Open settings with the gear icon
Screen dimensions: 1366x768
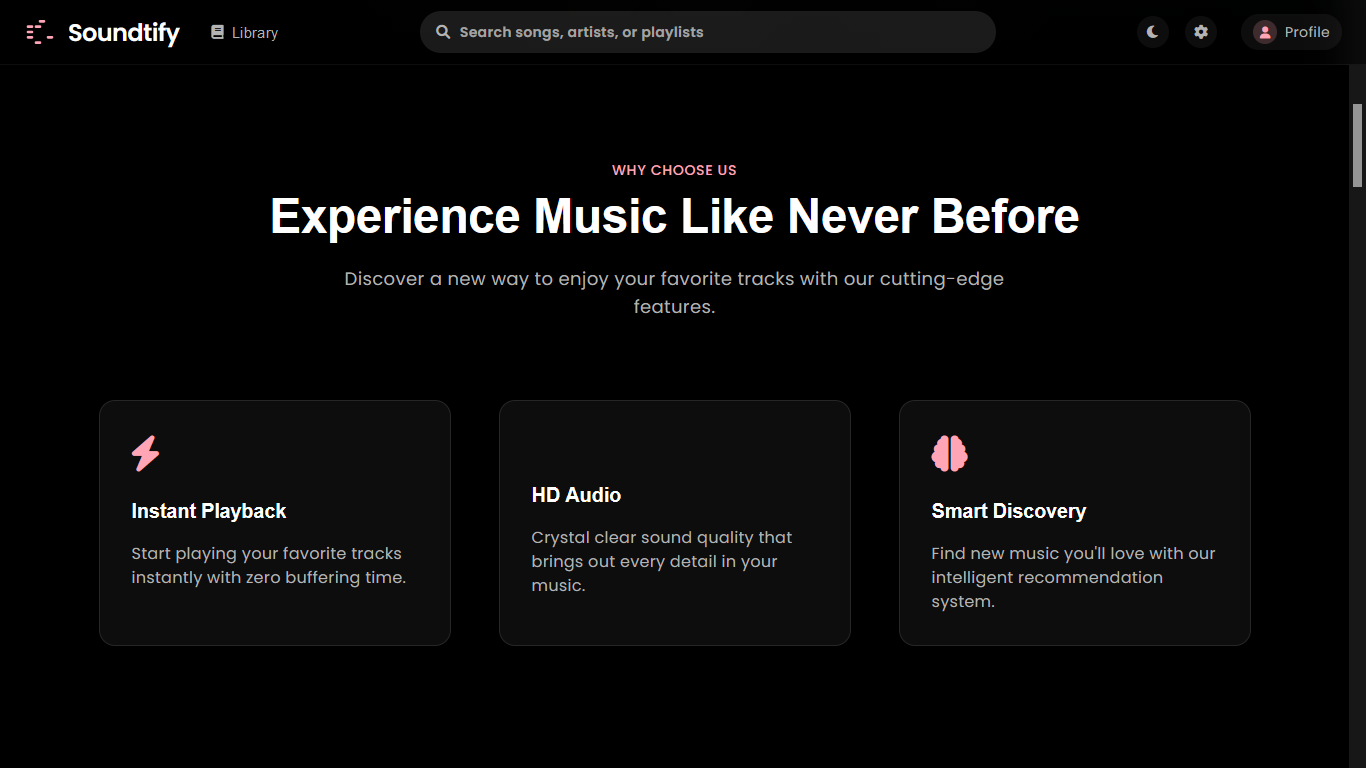[1201, 32]
